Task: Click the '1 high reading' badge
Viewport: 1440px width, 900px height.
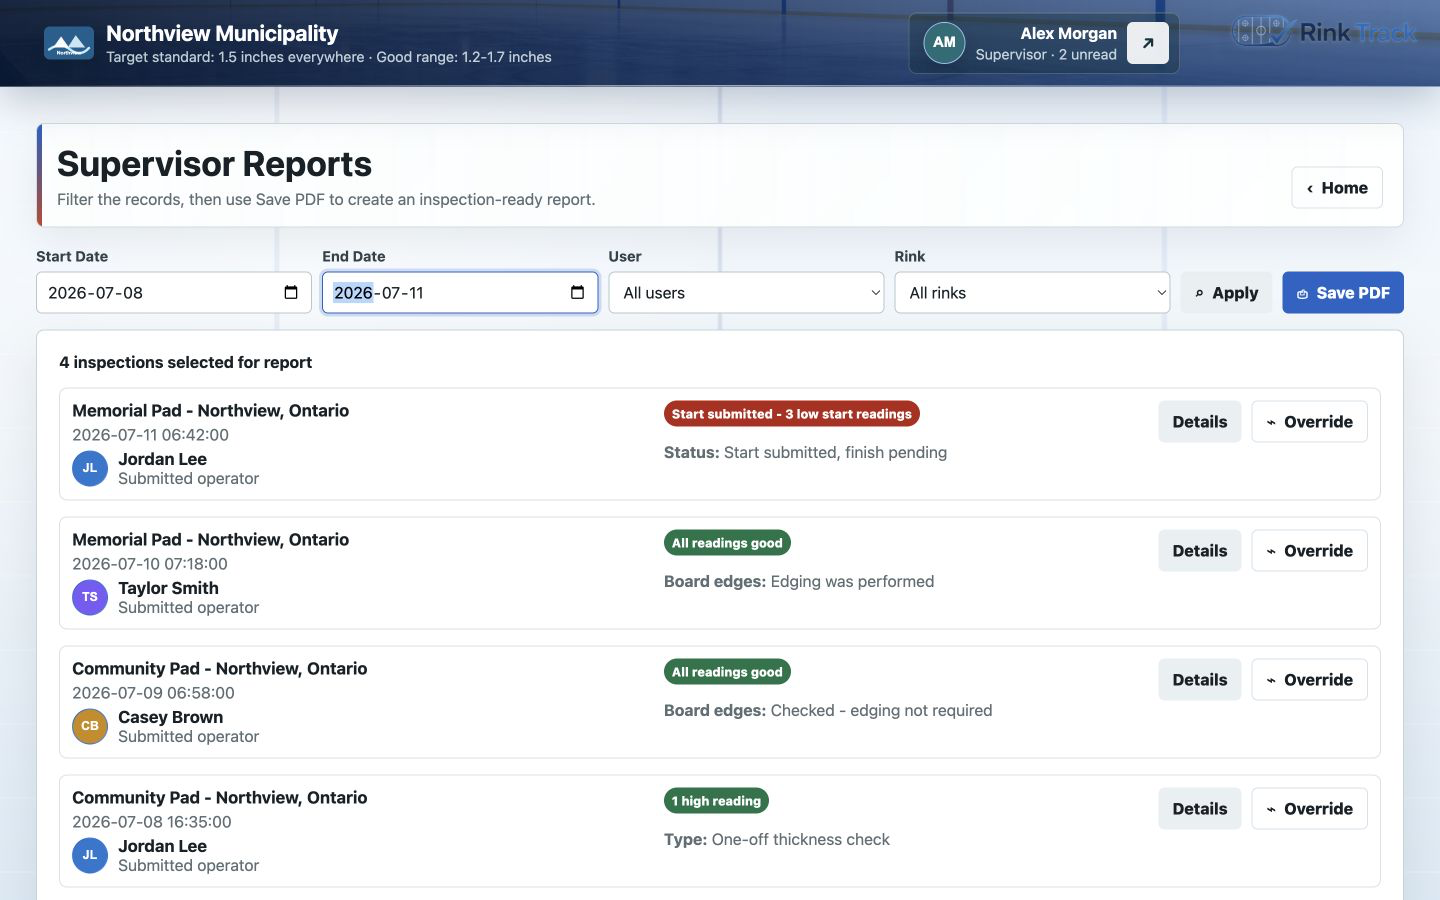Action: pyautogui.click(x=716, y=801)
